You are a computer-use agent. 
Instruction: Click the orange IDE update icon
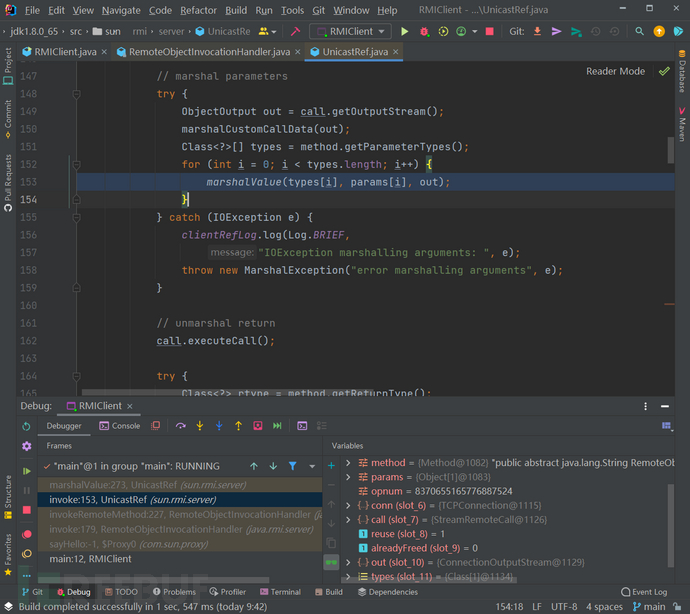(x=659, y=31)
